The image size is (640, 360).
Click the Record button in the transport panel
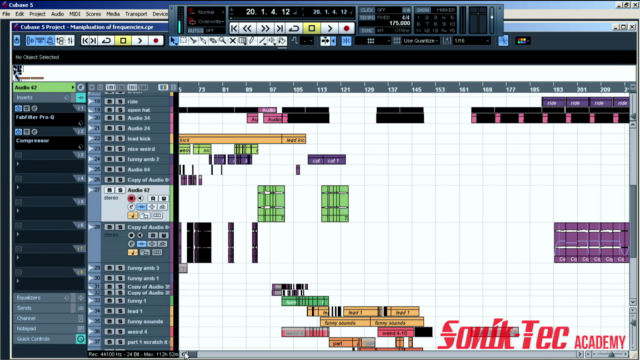(347, 28)
